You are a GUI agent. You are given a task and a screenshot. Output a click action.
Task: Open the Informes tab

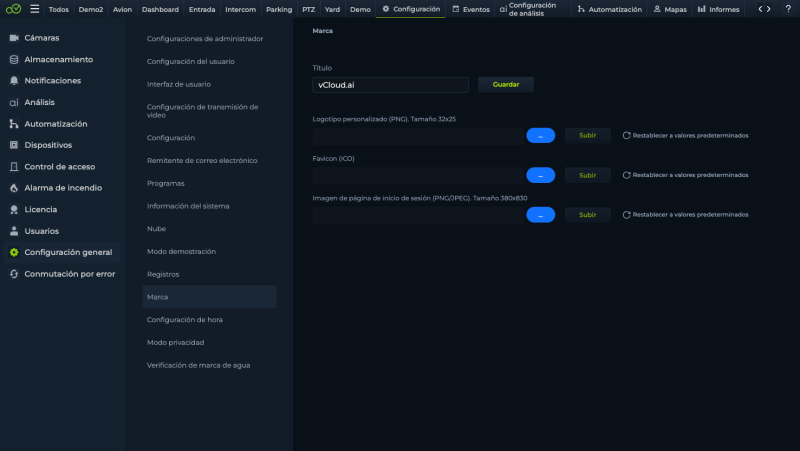click(x=718, y=9)
